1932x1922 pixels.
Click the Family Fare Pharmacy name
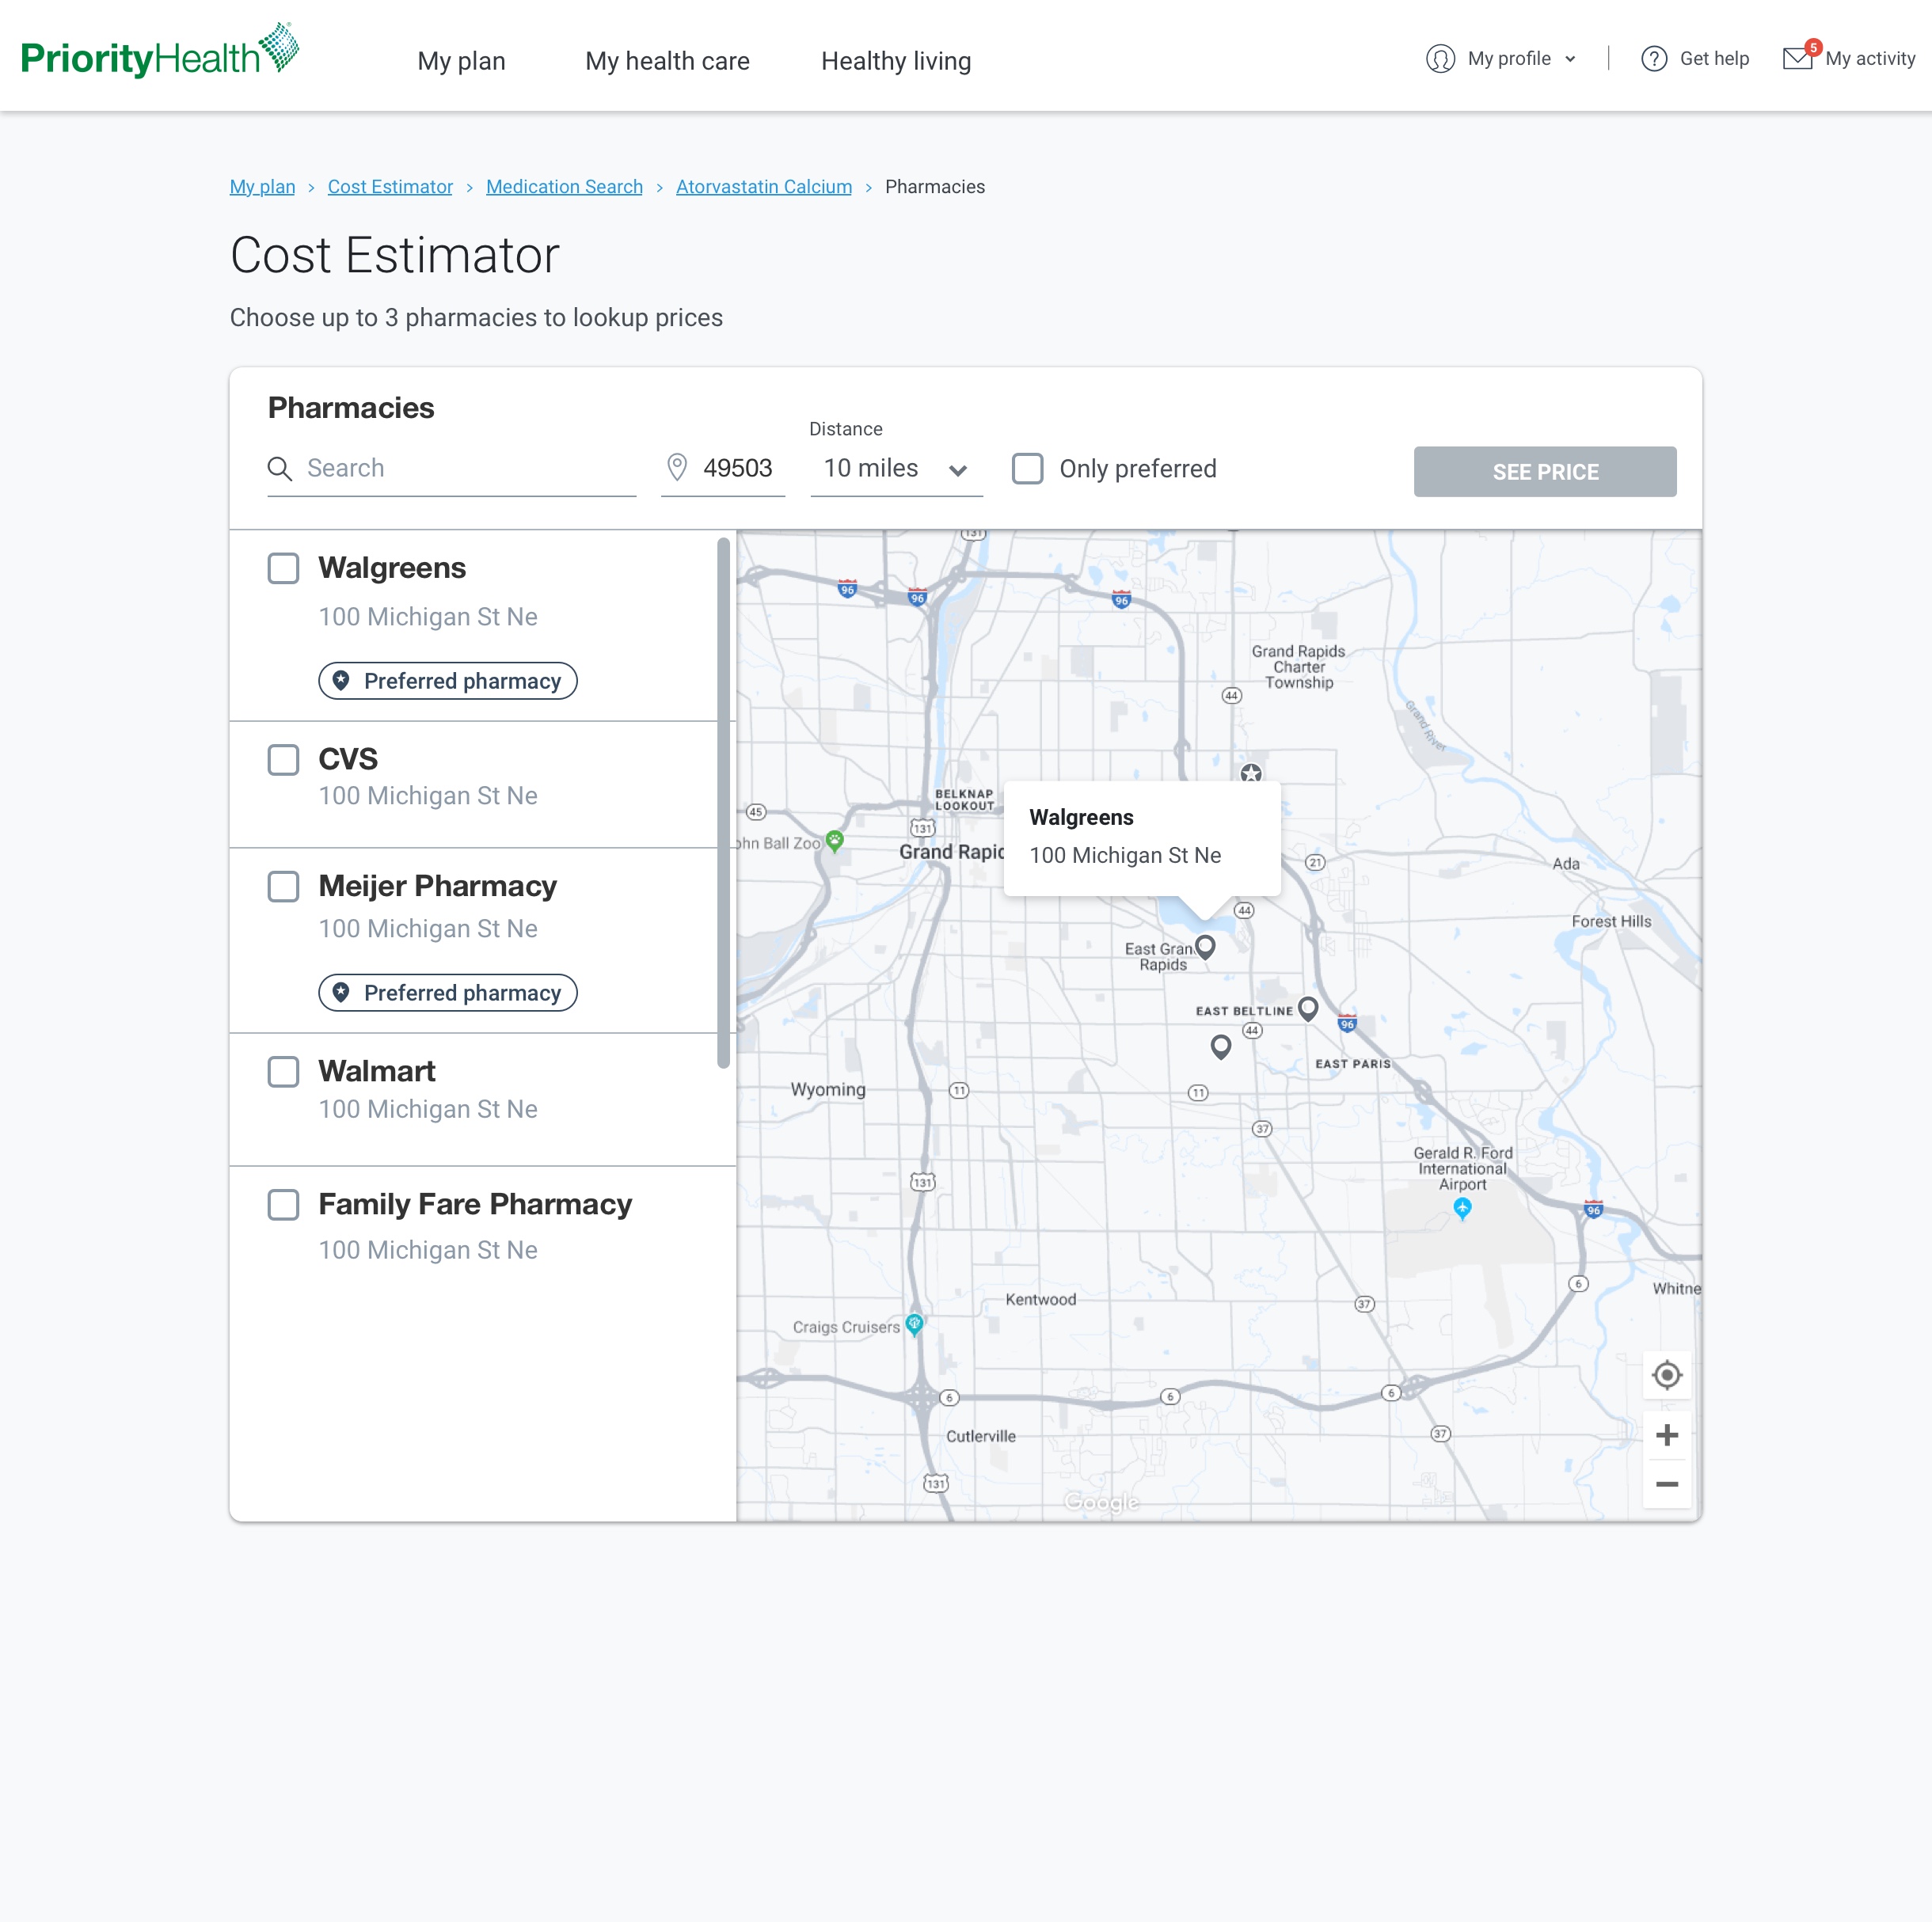(x=475, y=1204)
